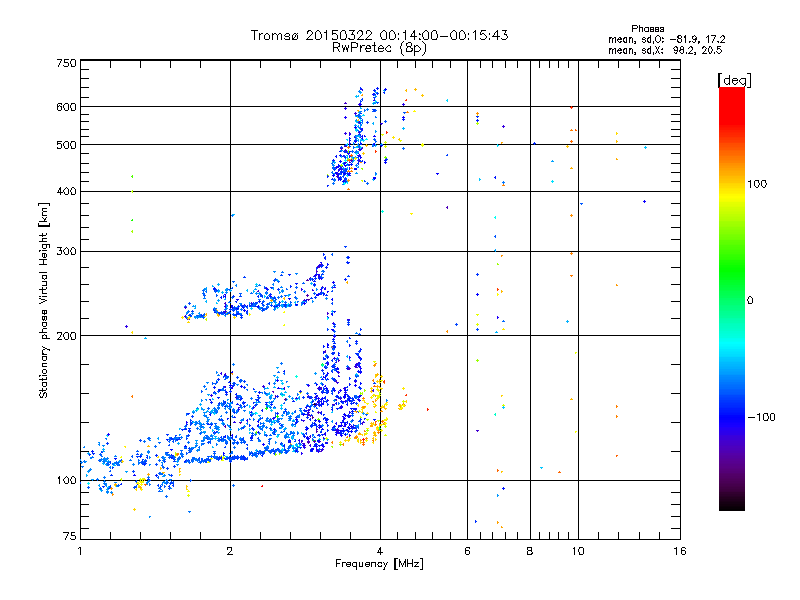Click the 'Stationary phase Virtual Height [km]' axis label

coord(44,300)
